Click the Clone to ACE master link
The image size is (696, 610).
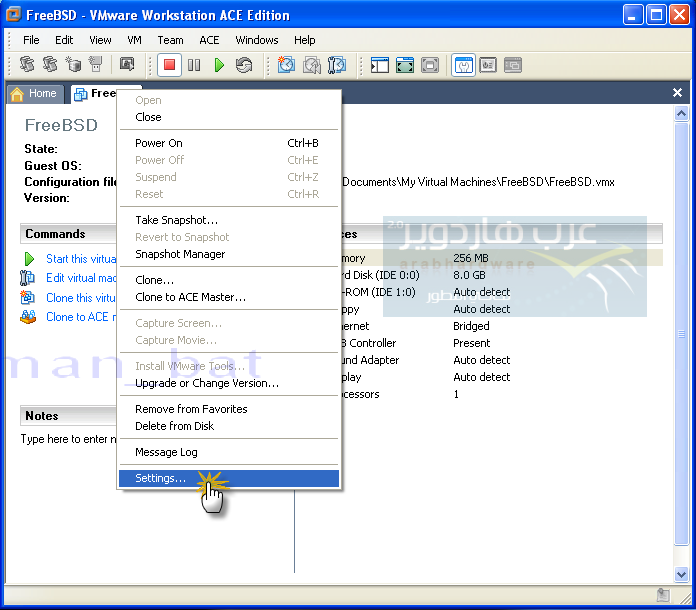(81, 317)
